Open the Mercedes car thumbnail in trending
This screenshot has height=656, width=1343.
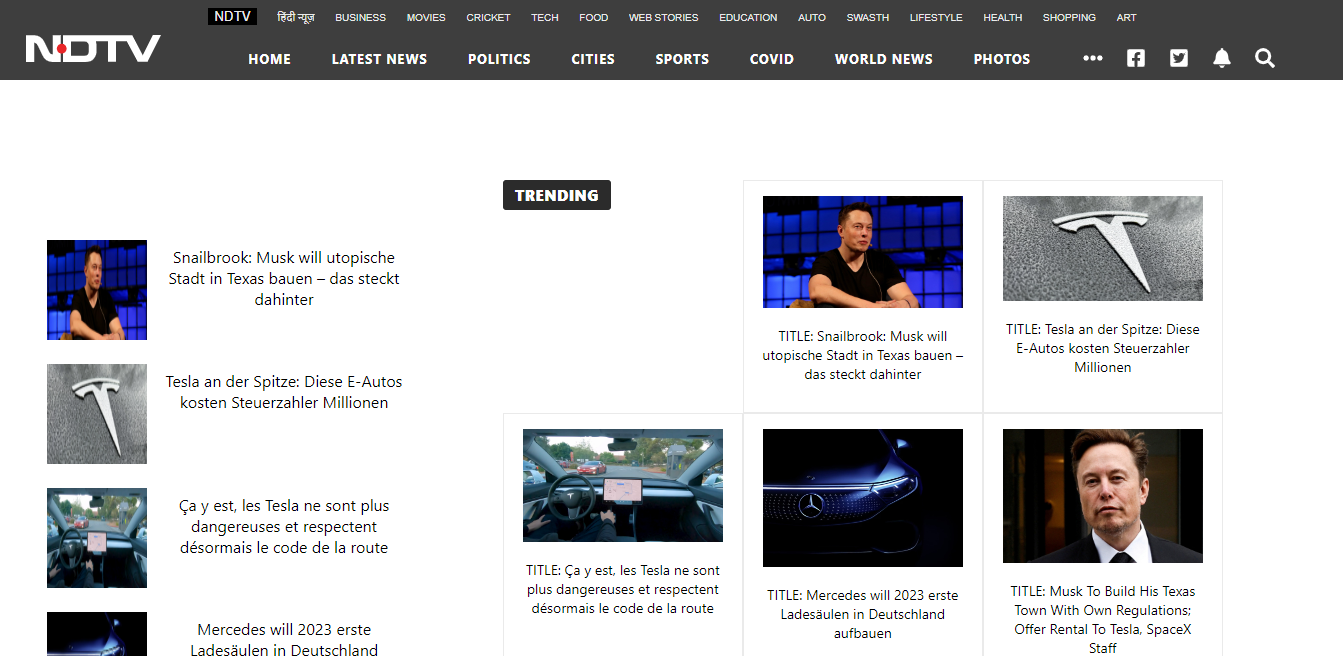click(x=862, y=498)
